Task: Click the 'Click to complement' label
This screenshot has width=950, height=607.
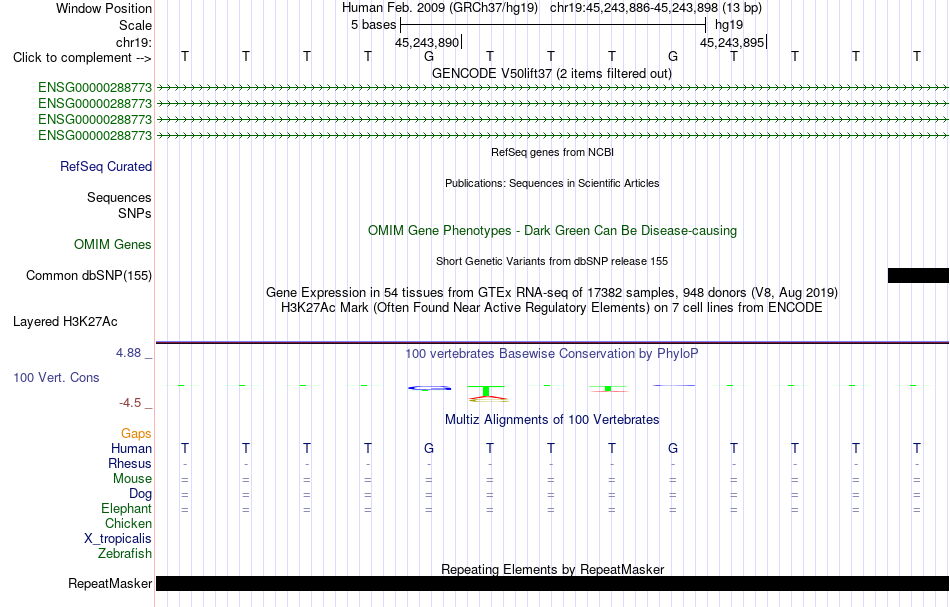Action: (82, 58)
